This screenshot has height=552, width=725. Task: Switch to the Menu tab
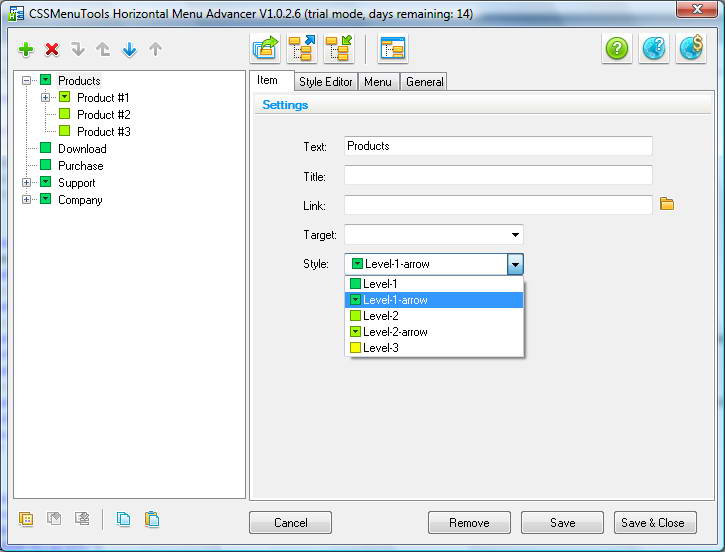(378, 82)
